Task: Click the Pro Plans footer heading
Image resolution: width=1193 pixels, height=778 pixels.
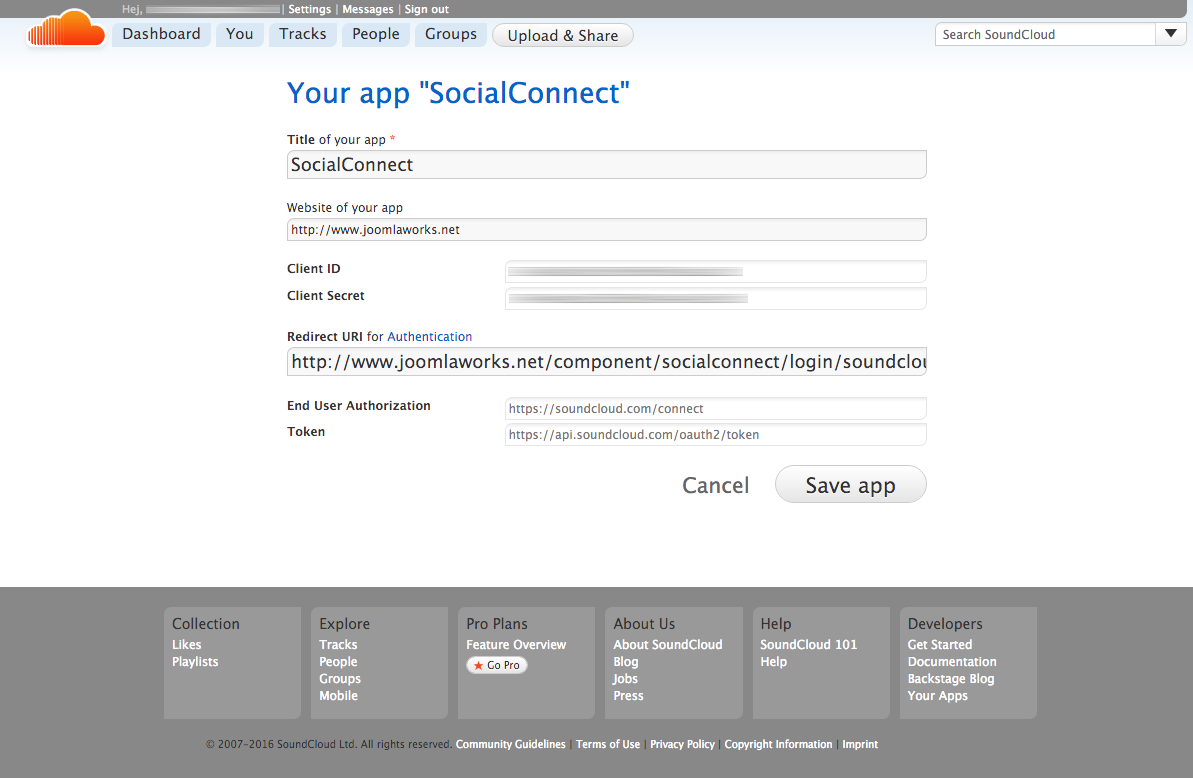Action: [497, 624]
